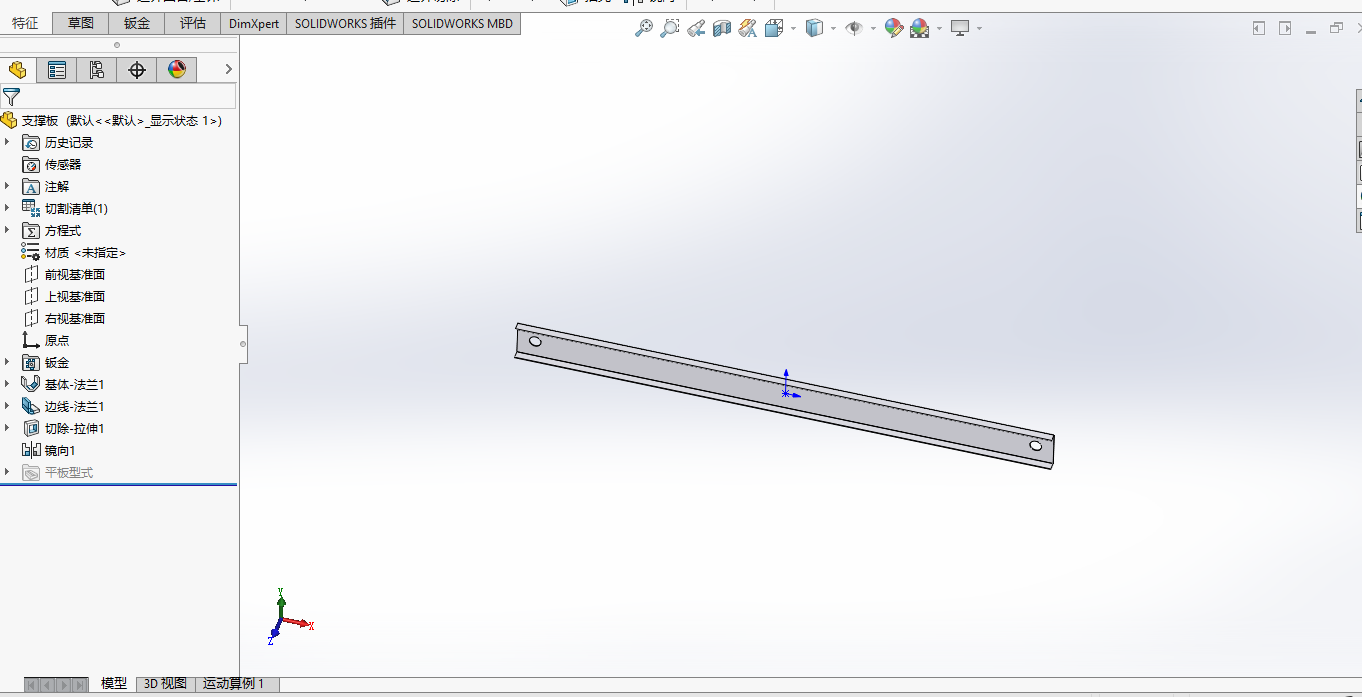Screen dimensions: 1362x697
Task: Open the Display Style dropdown arrow
Action: 833,28
